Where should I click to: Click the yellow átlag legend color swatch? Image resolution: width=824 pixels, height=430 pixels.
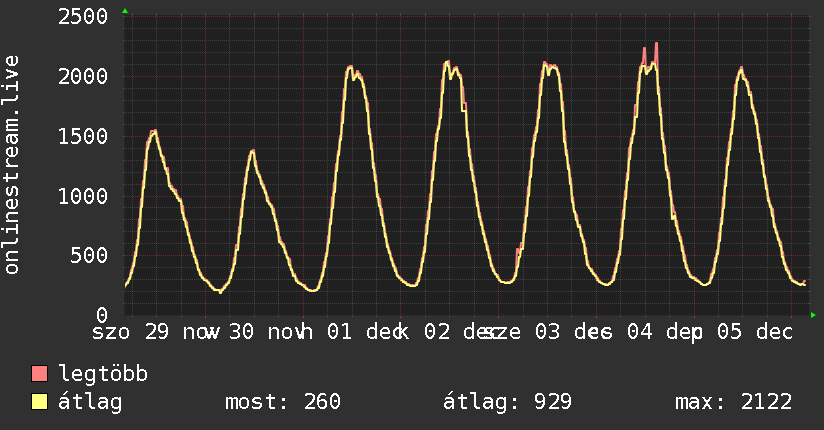40,403
